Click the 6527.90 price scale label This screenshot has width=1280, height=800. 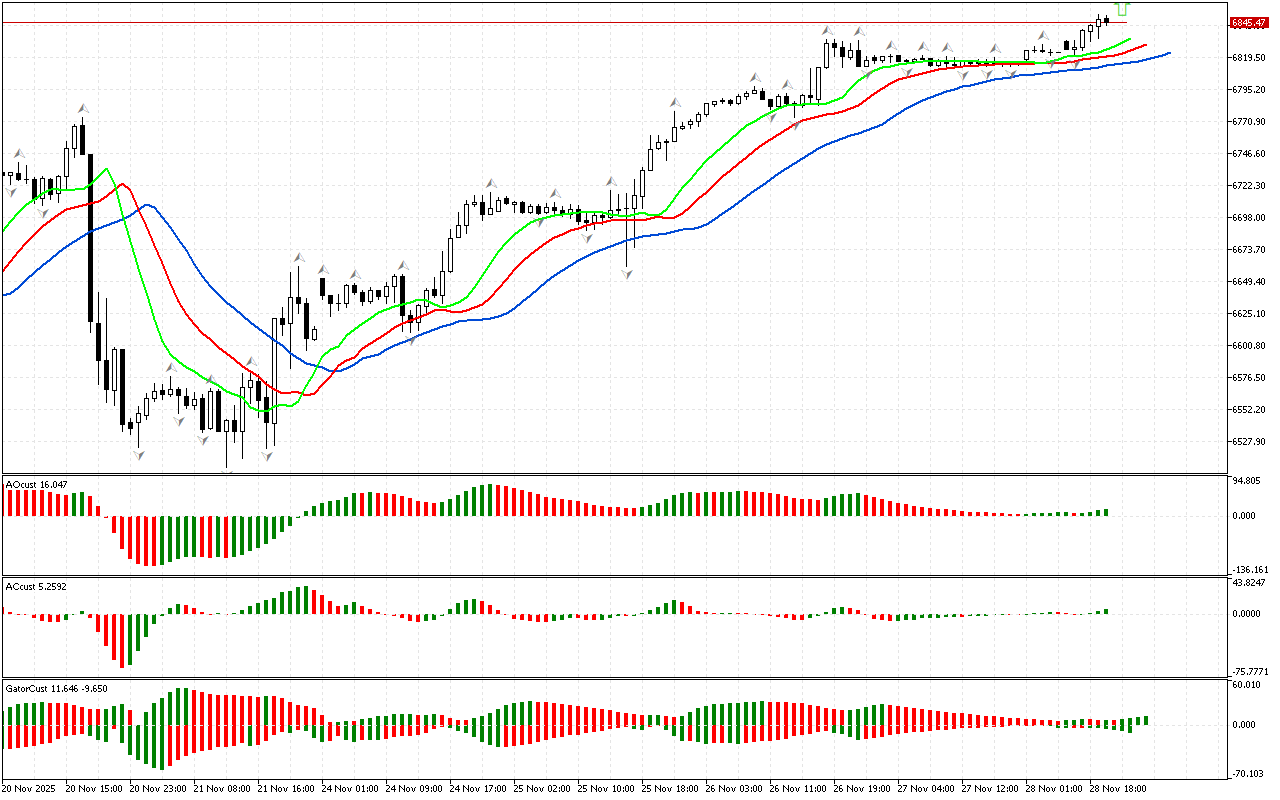tap(1249, 442)
